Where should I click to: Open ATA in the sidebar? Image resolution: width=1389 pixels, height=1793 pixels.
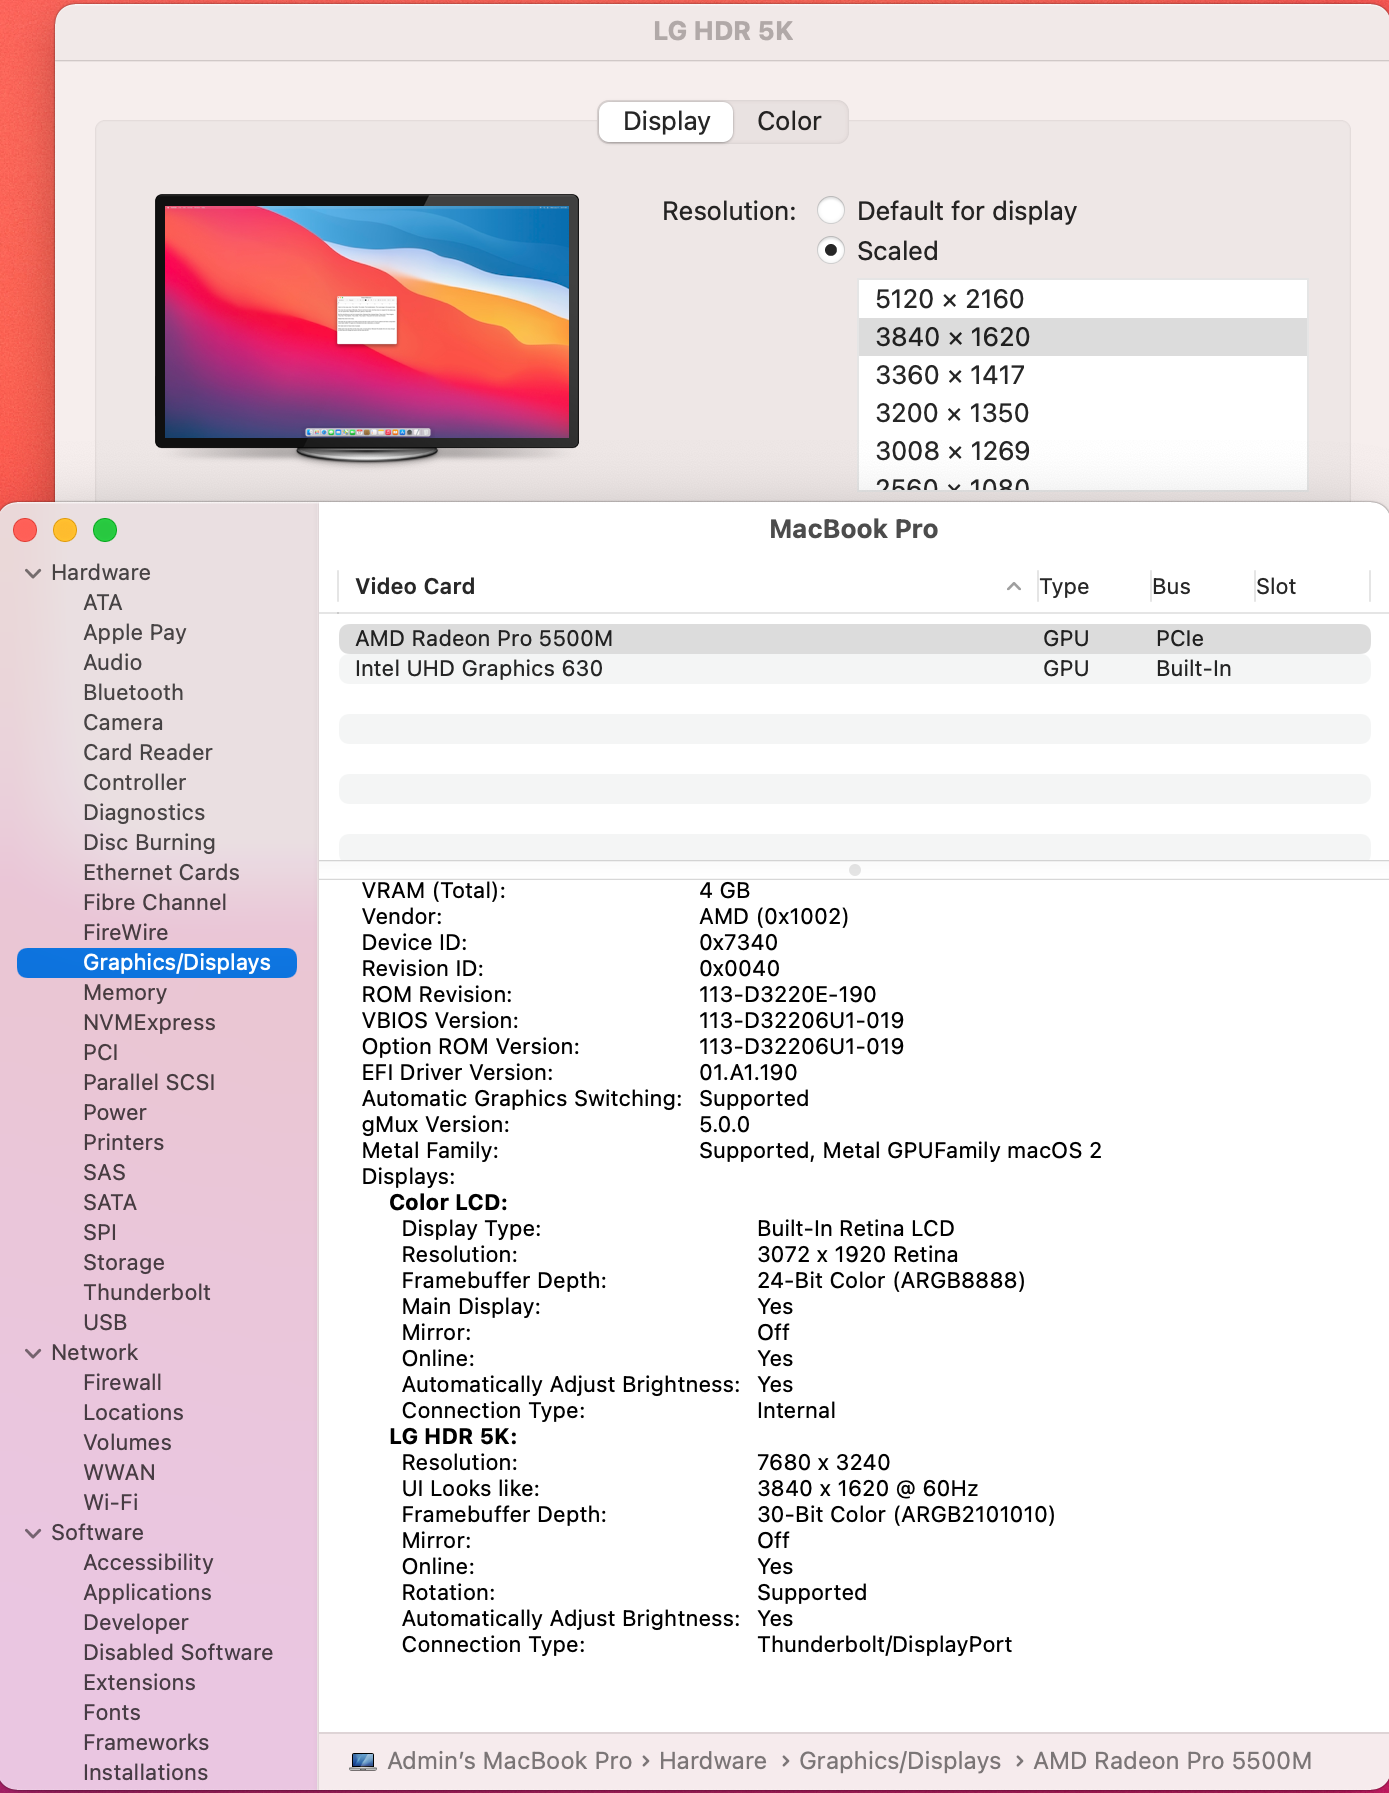tap(103, 603)
